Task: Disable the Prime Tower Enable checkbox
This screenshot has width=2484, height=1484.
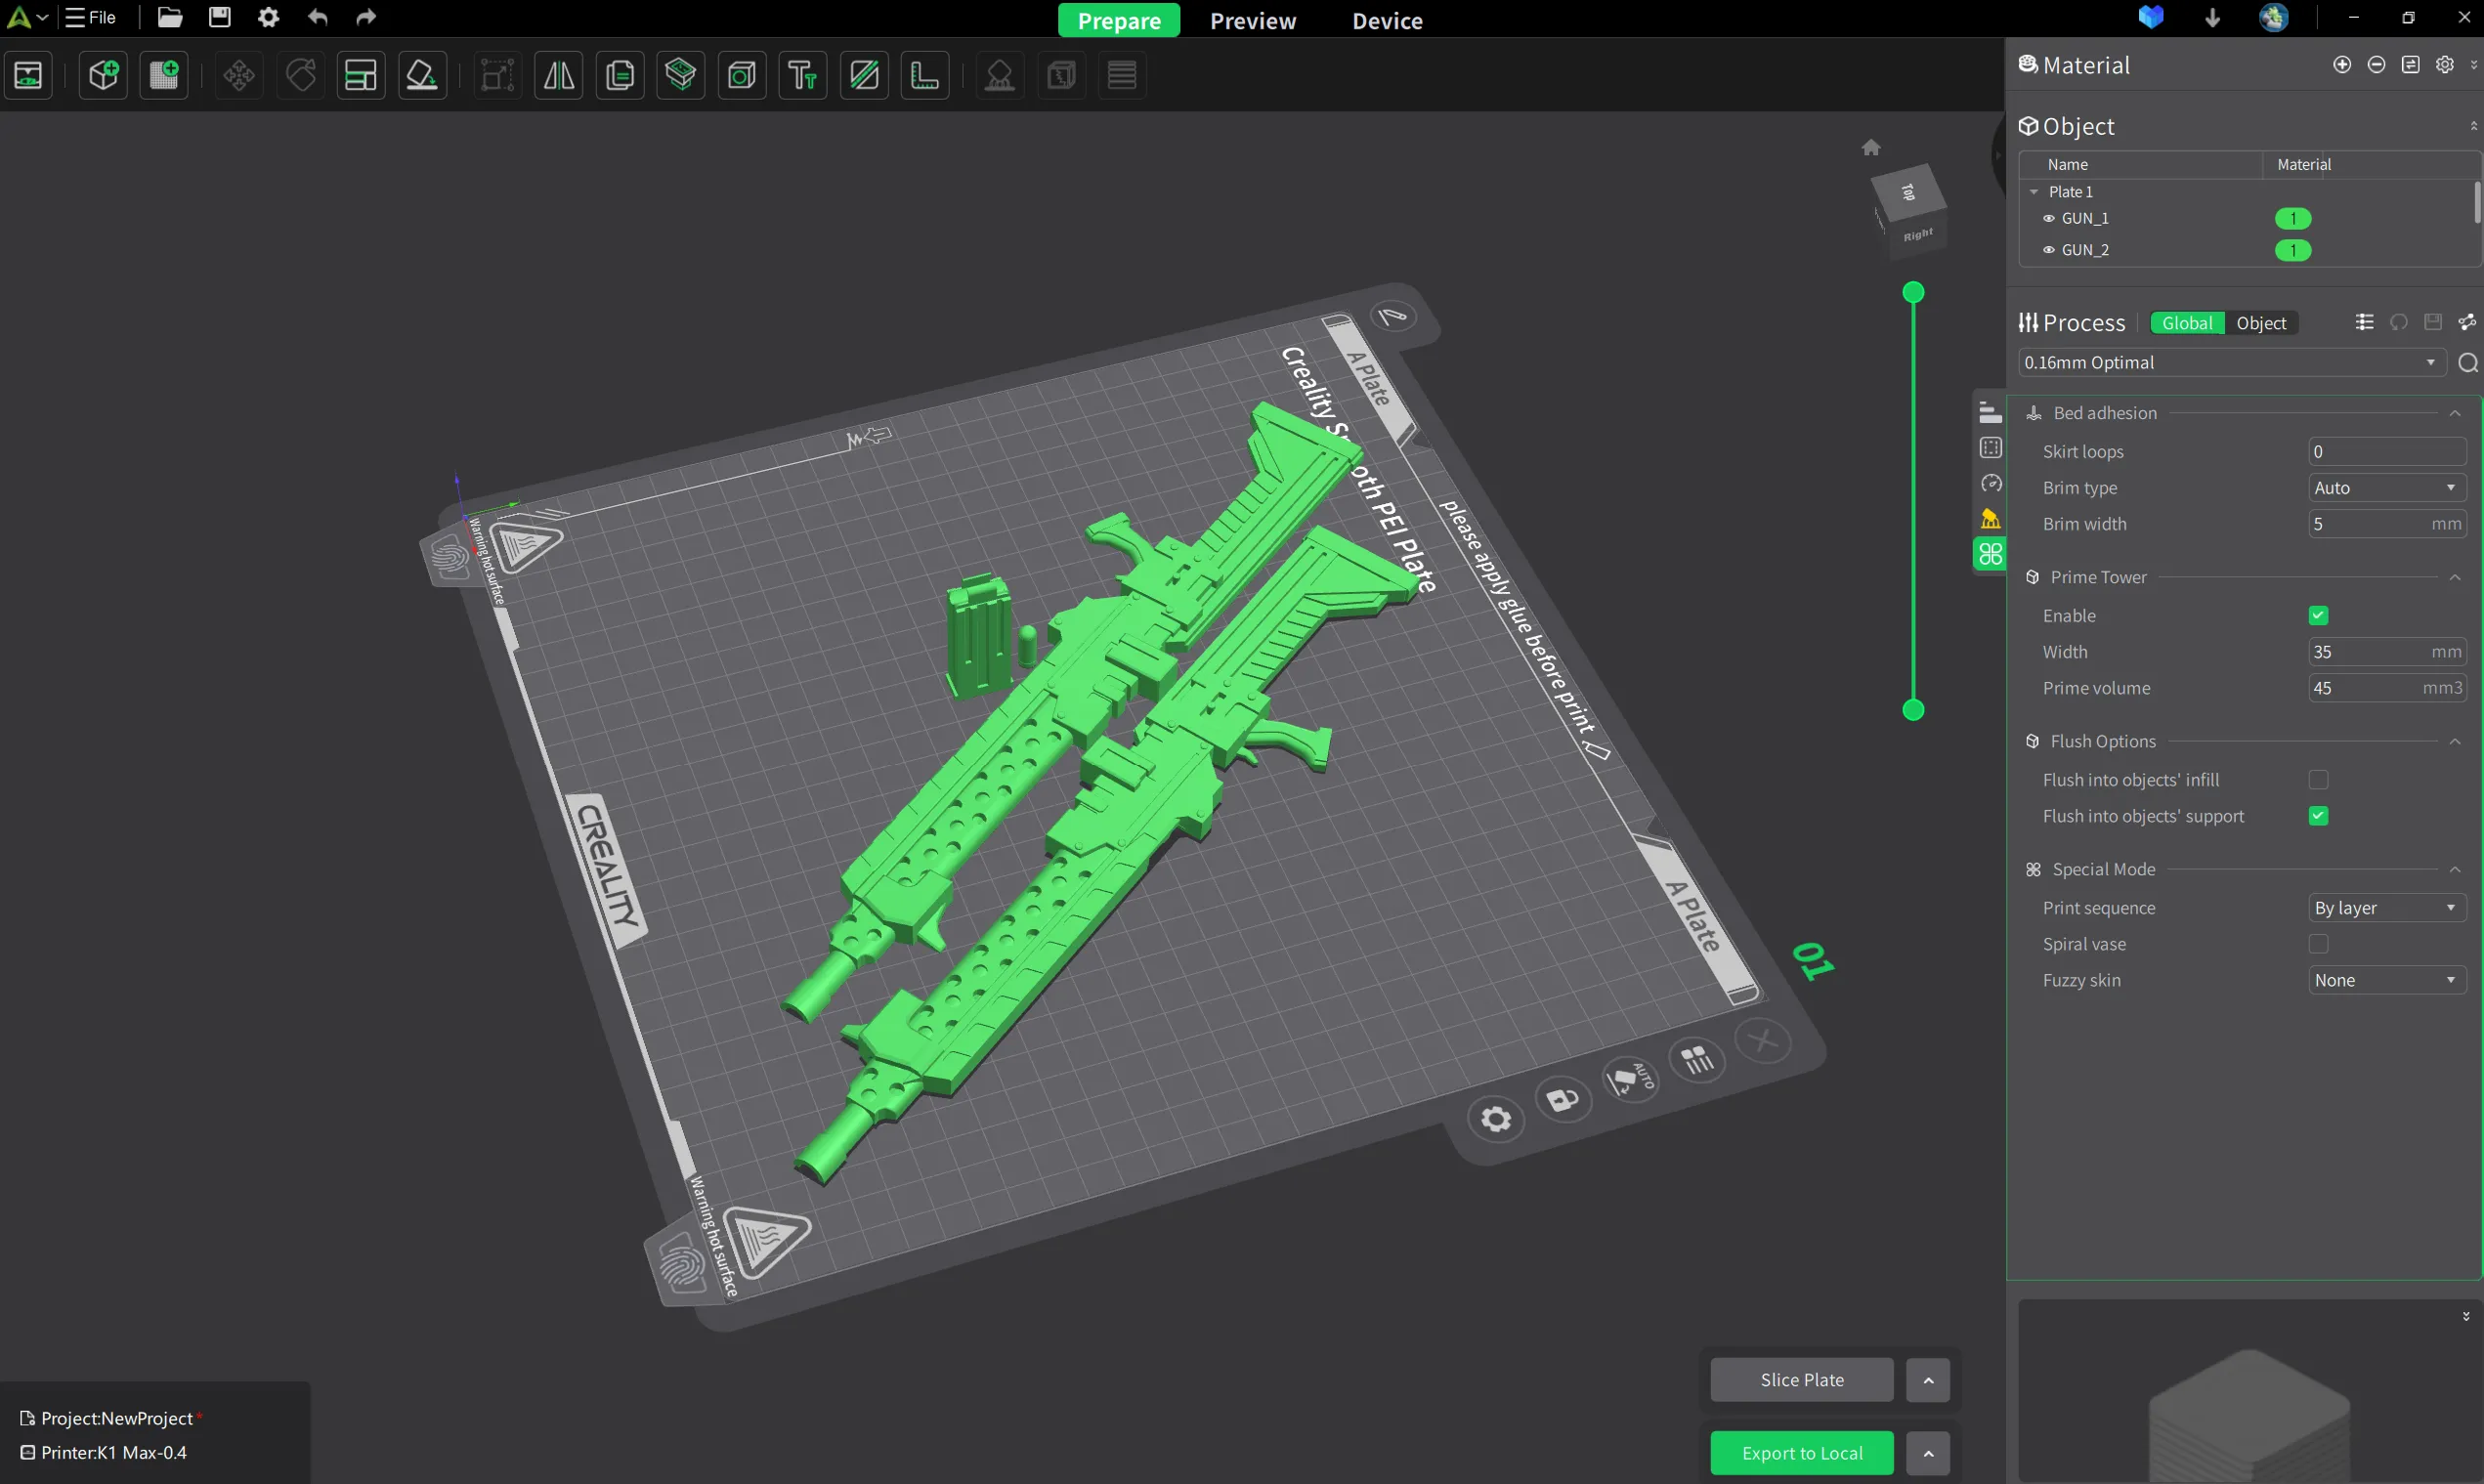Action: (2319, 615)
